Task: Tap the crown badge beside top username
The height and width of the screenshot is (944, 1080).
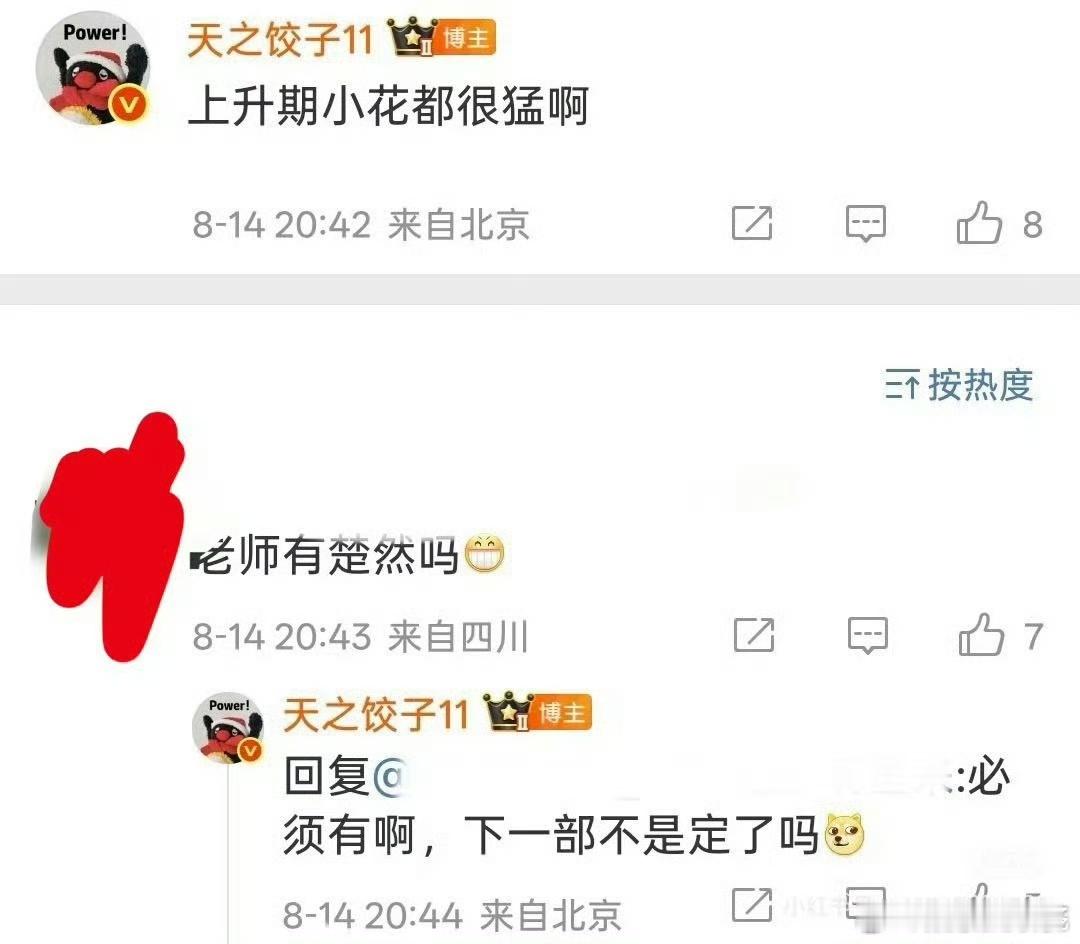Action: [413, 37]
